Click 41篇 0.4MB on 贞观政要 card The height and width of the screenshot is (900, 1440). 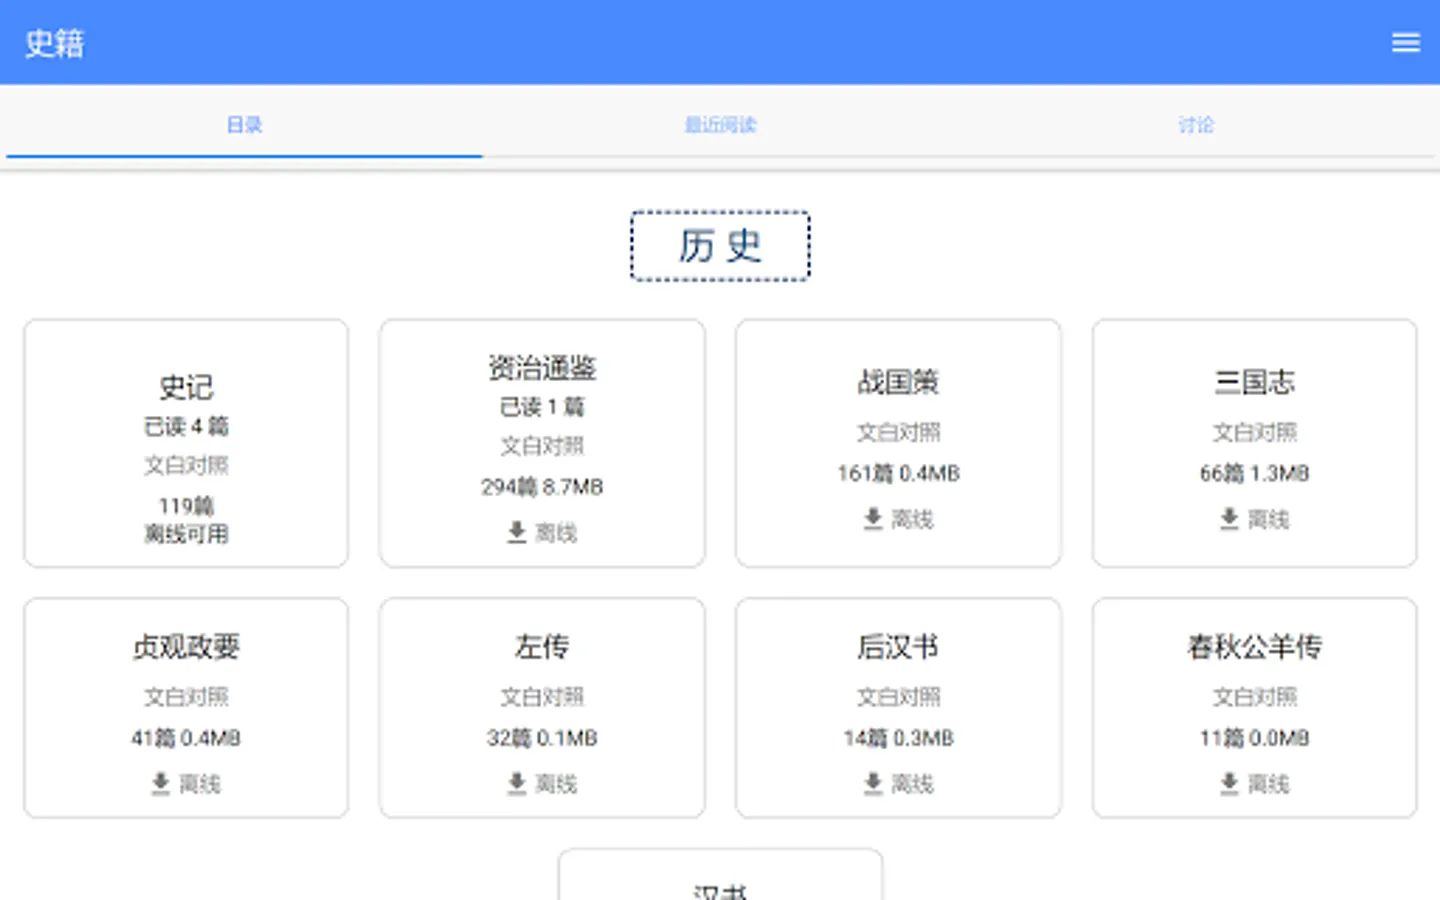pyautogui.click(x=186, y=738)
